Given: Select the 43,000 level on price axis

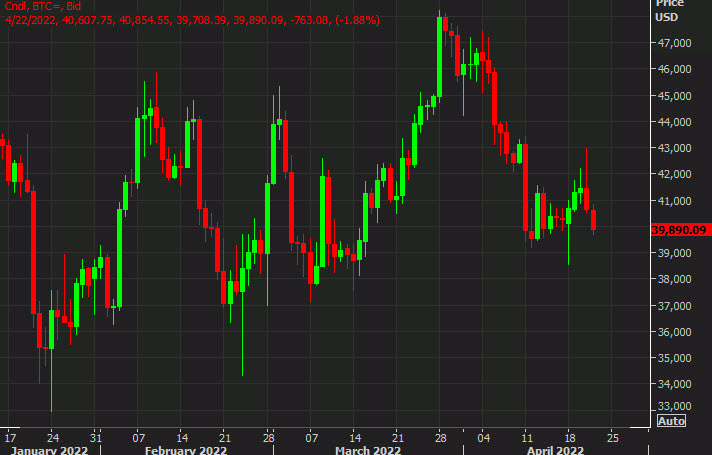Looking at the screenshot, I should 675,148.
